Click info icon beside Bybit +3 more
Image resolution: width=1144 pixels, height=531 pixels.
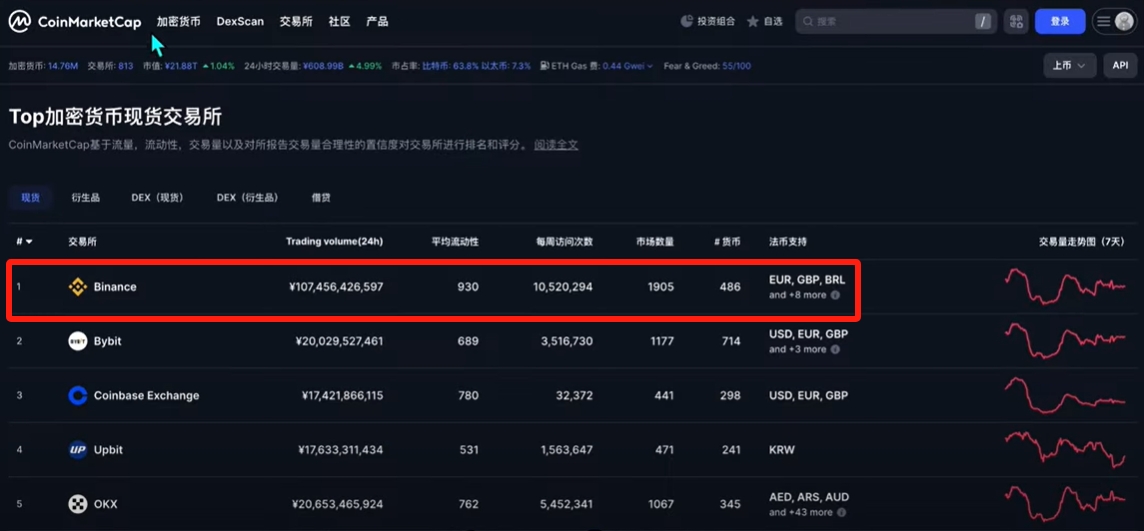[x=835, y=349]
